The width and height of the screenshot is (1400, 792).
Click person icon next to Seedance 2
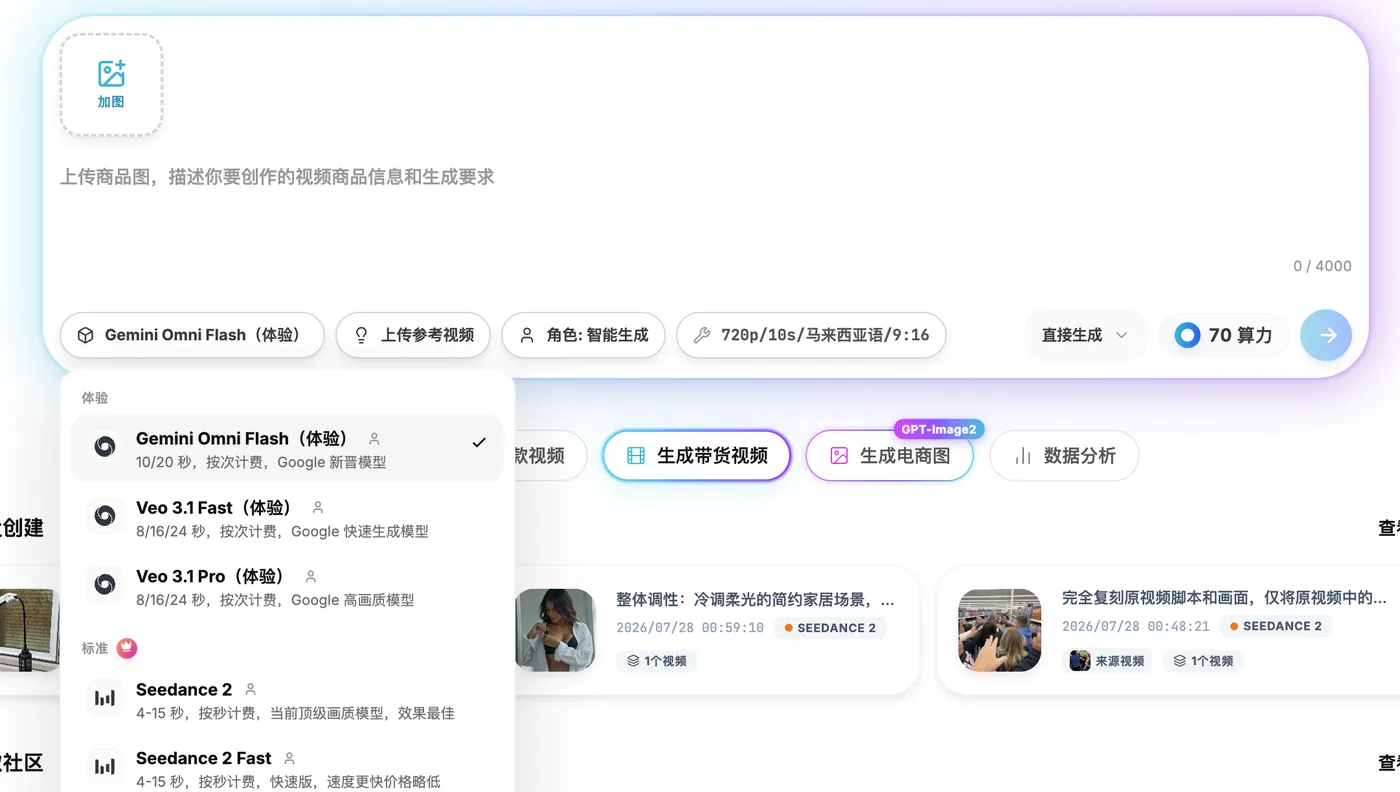pos(251,690)
